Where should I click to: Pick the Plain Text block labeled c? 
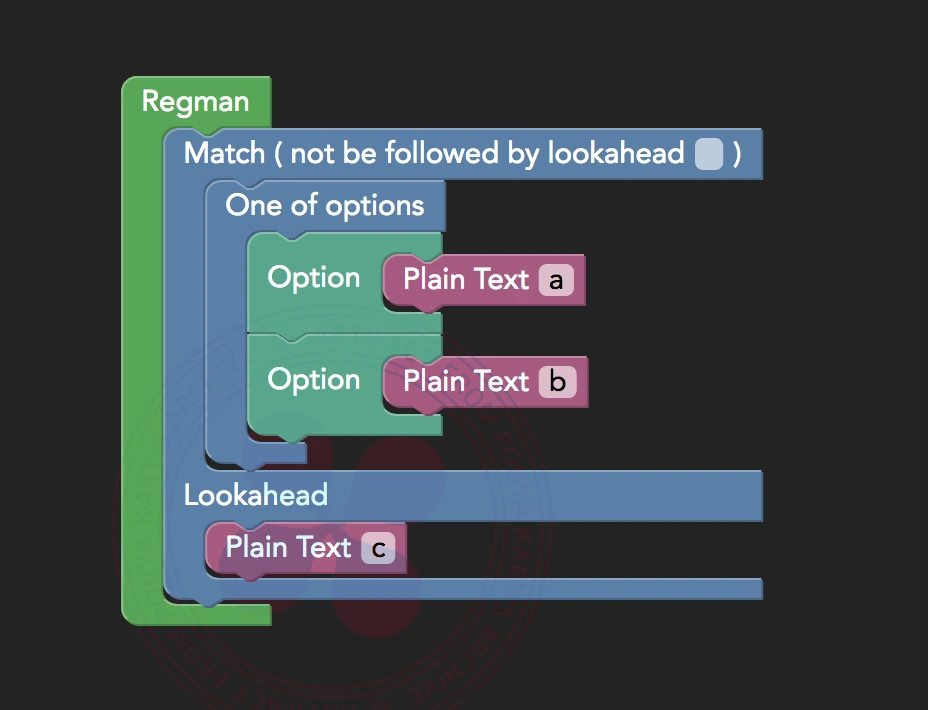coord(288,547)
